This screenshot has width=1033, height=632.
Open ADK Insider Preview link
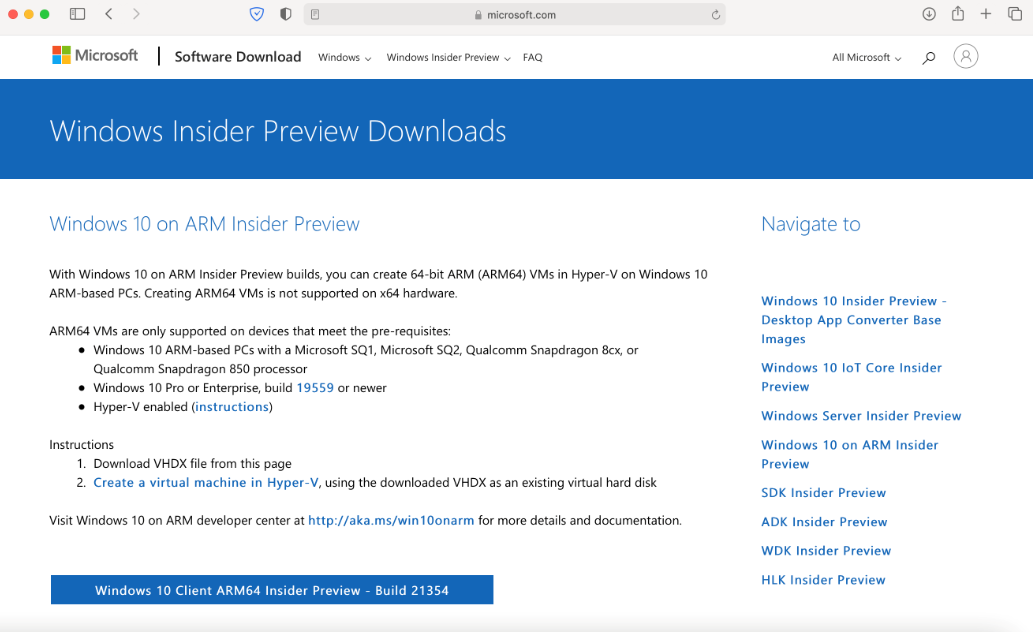pos(824,521)
